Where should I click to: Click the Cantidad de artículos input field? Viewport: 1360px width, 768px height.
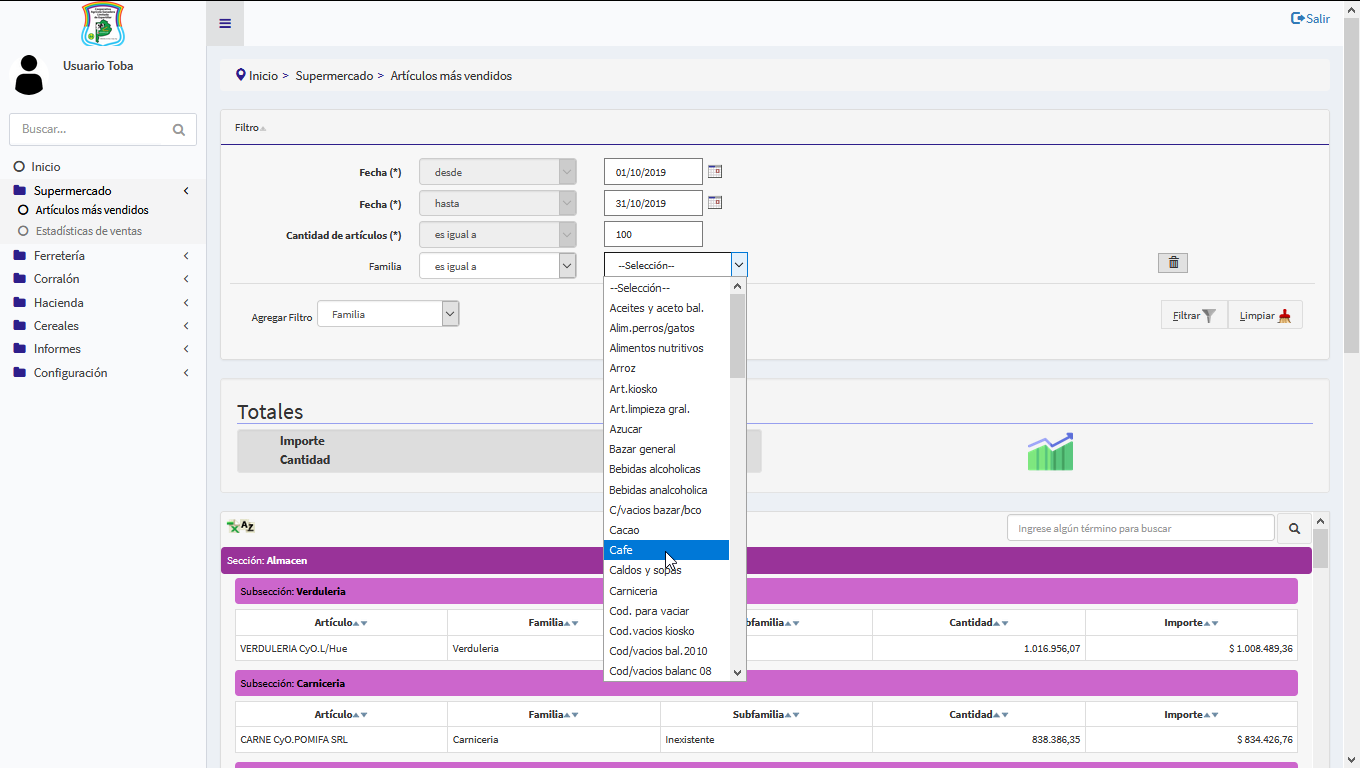(653, 234)
